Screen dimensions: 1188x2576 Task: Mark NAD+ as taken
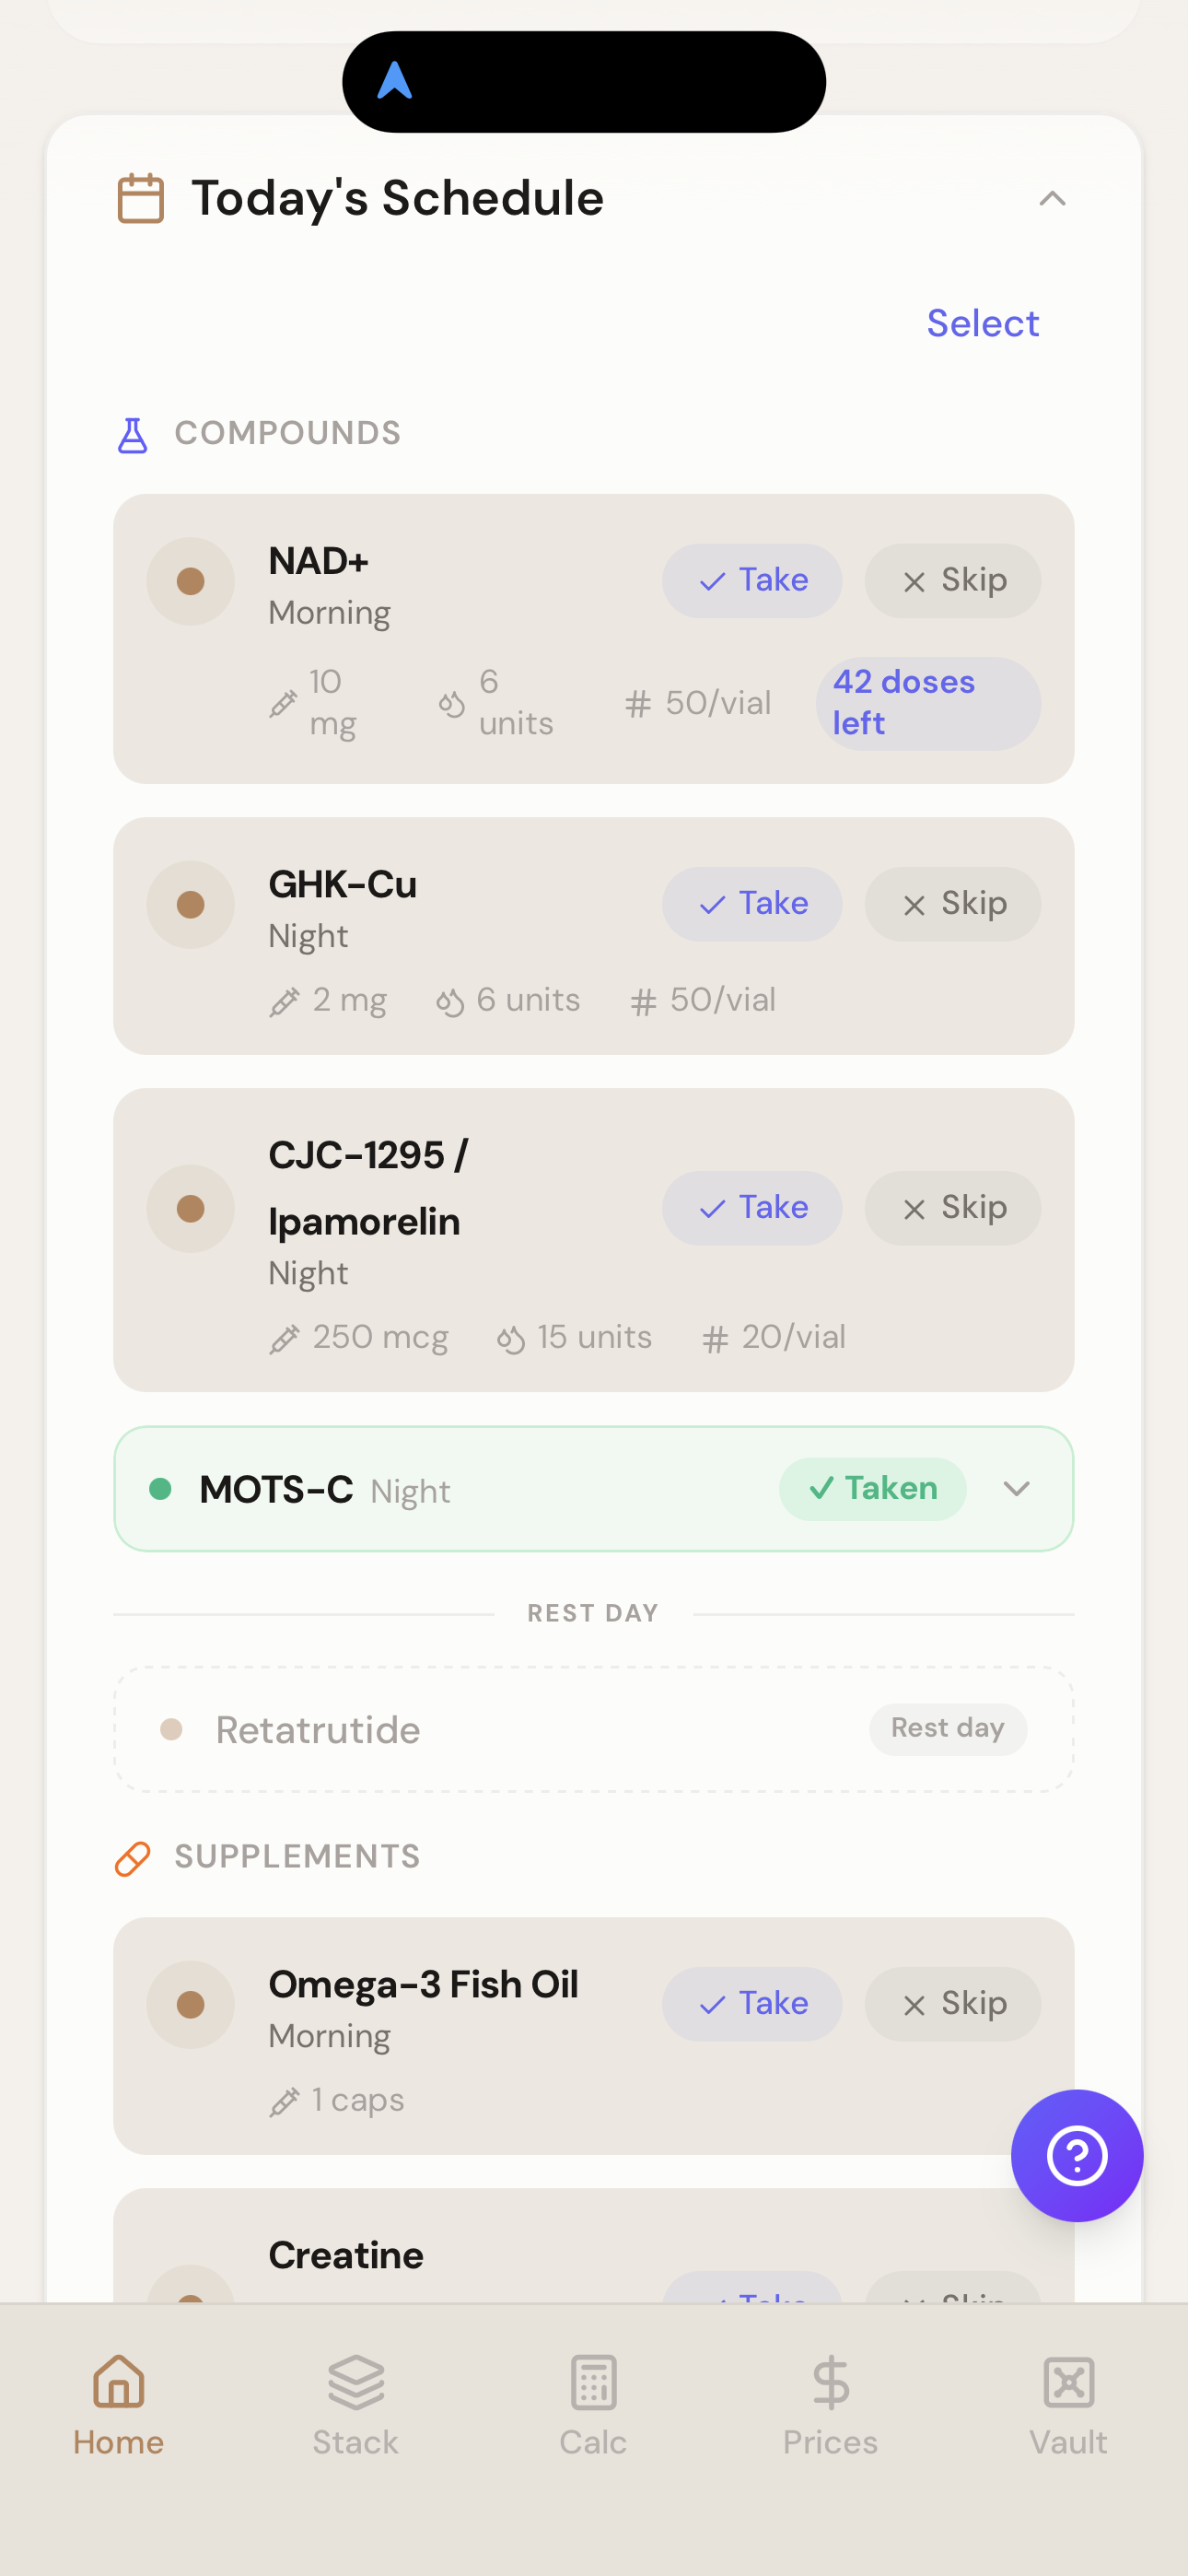[752, 580]
